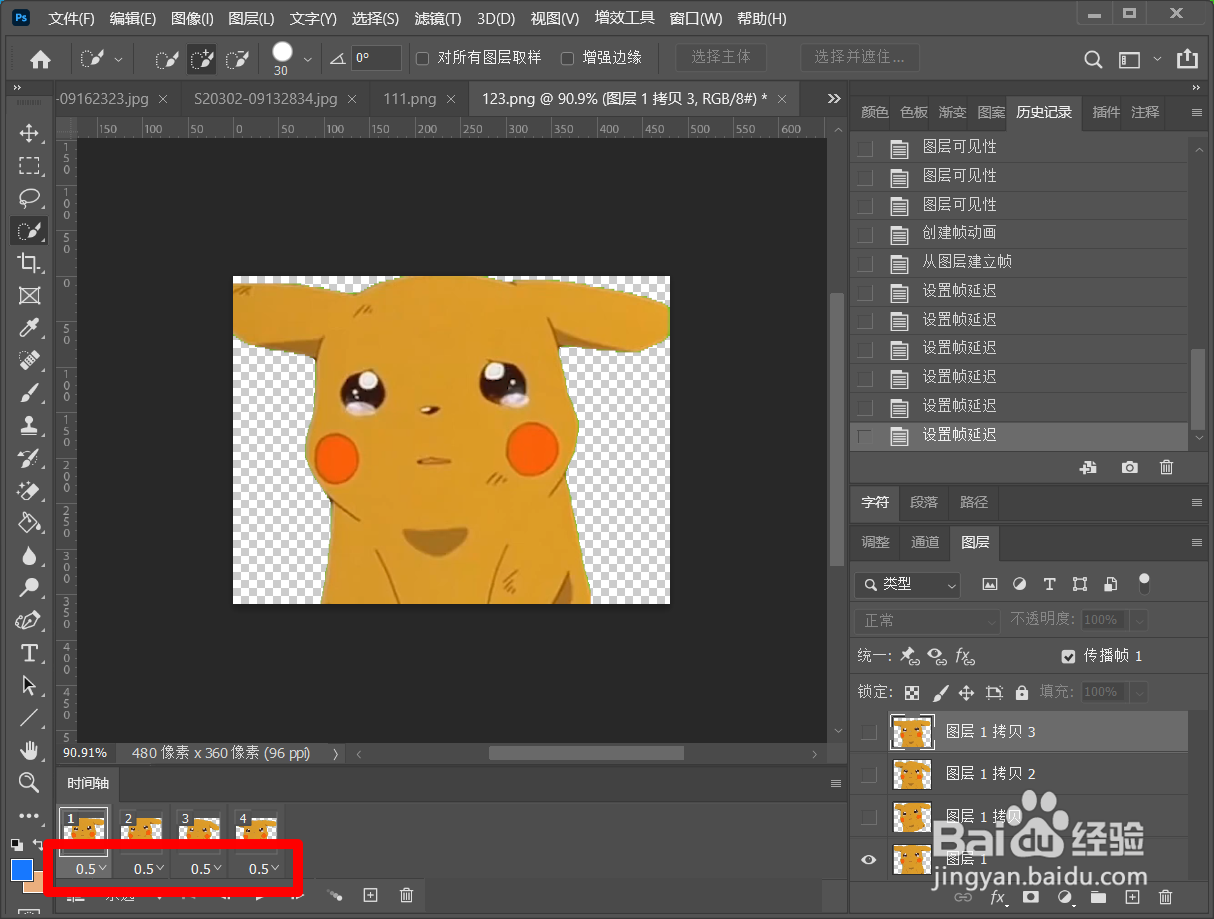
Task: Duplicate the selected frame in timeline
Action: click(370, 895)
